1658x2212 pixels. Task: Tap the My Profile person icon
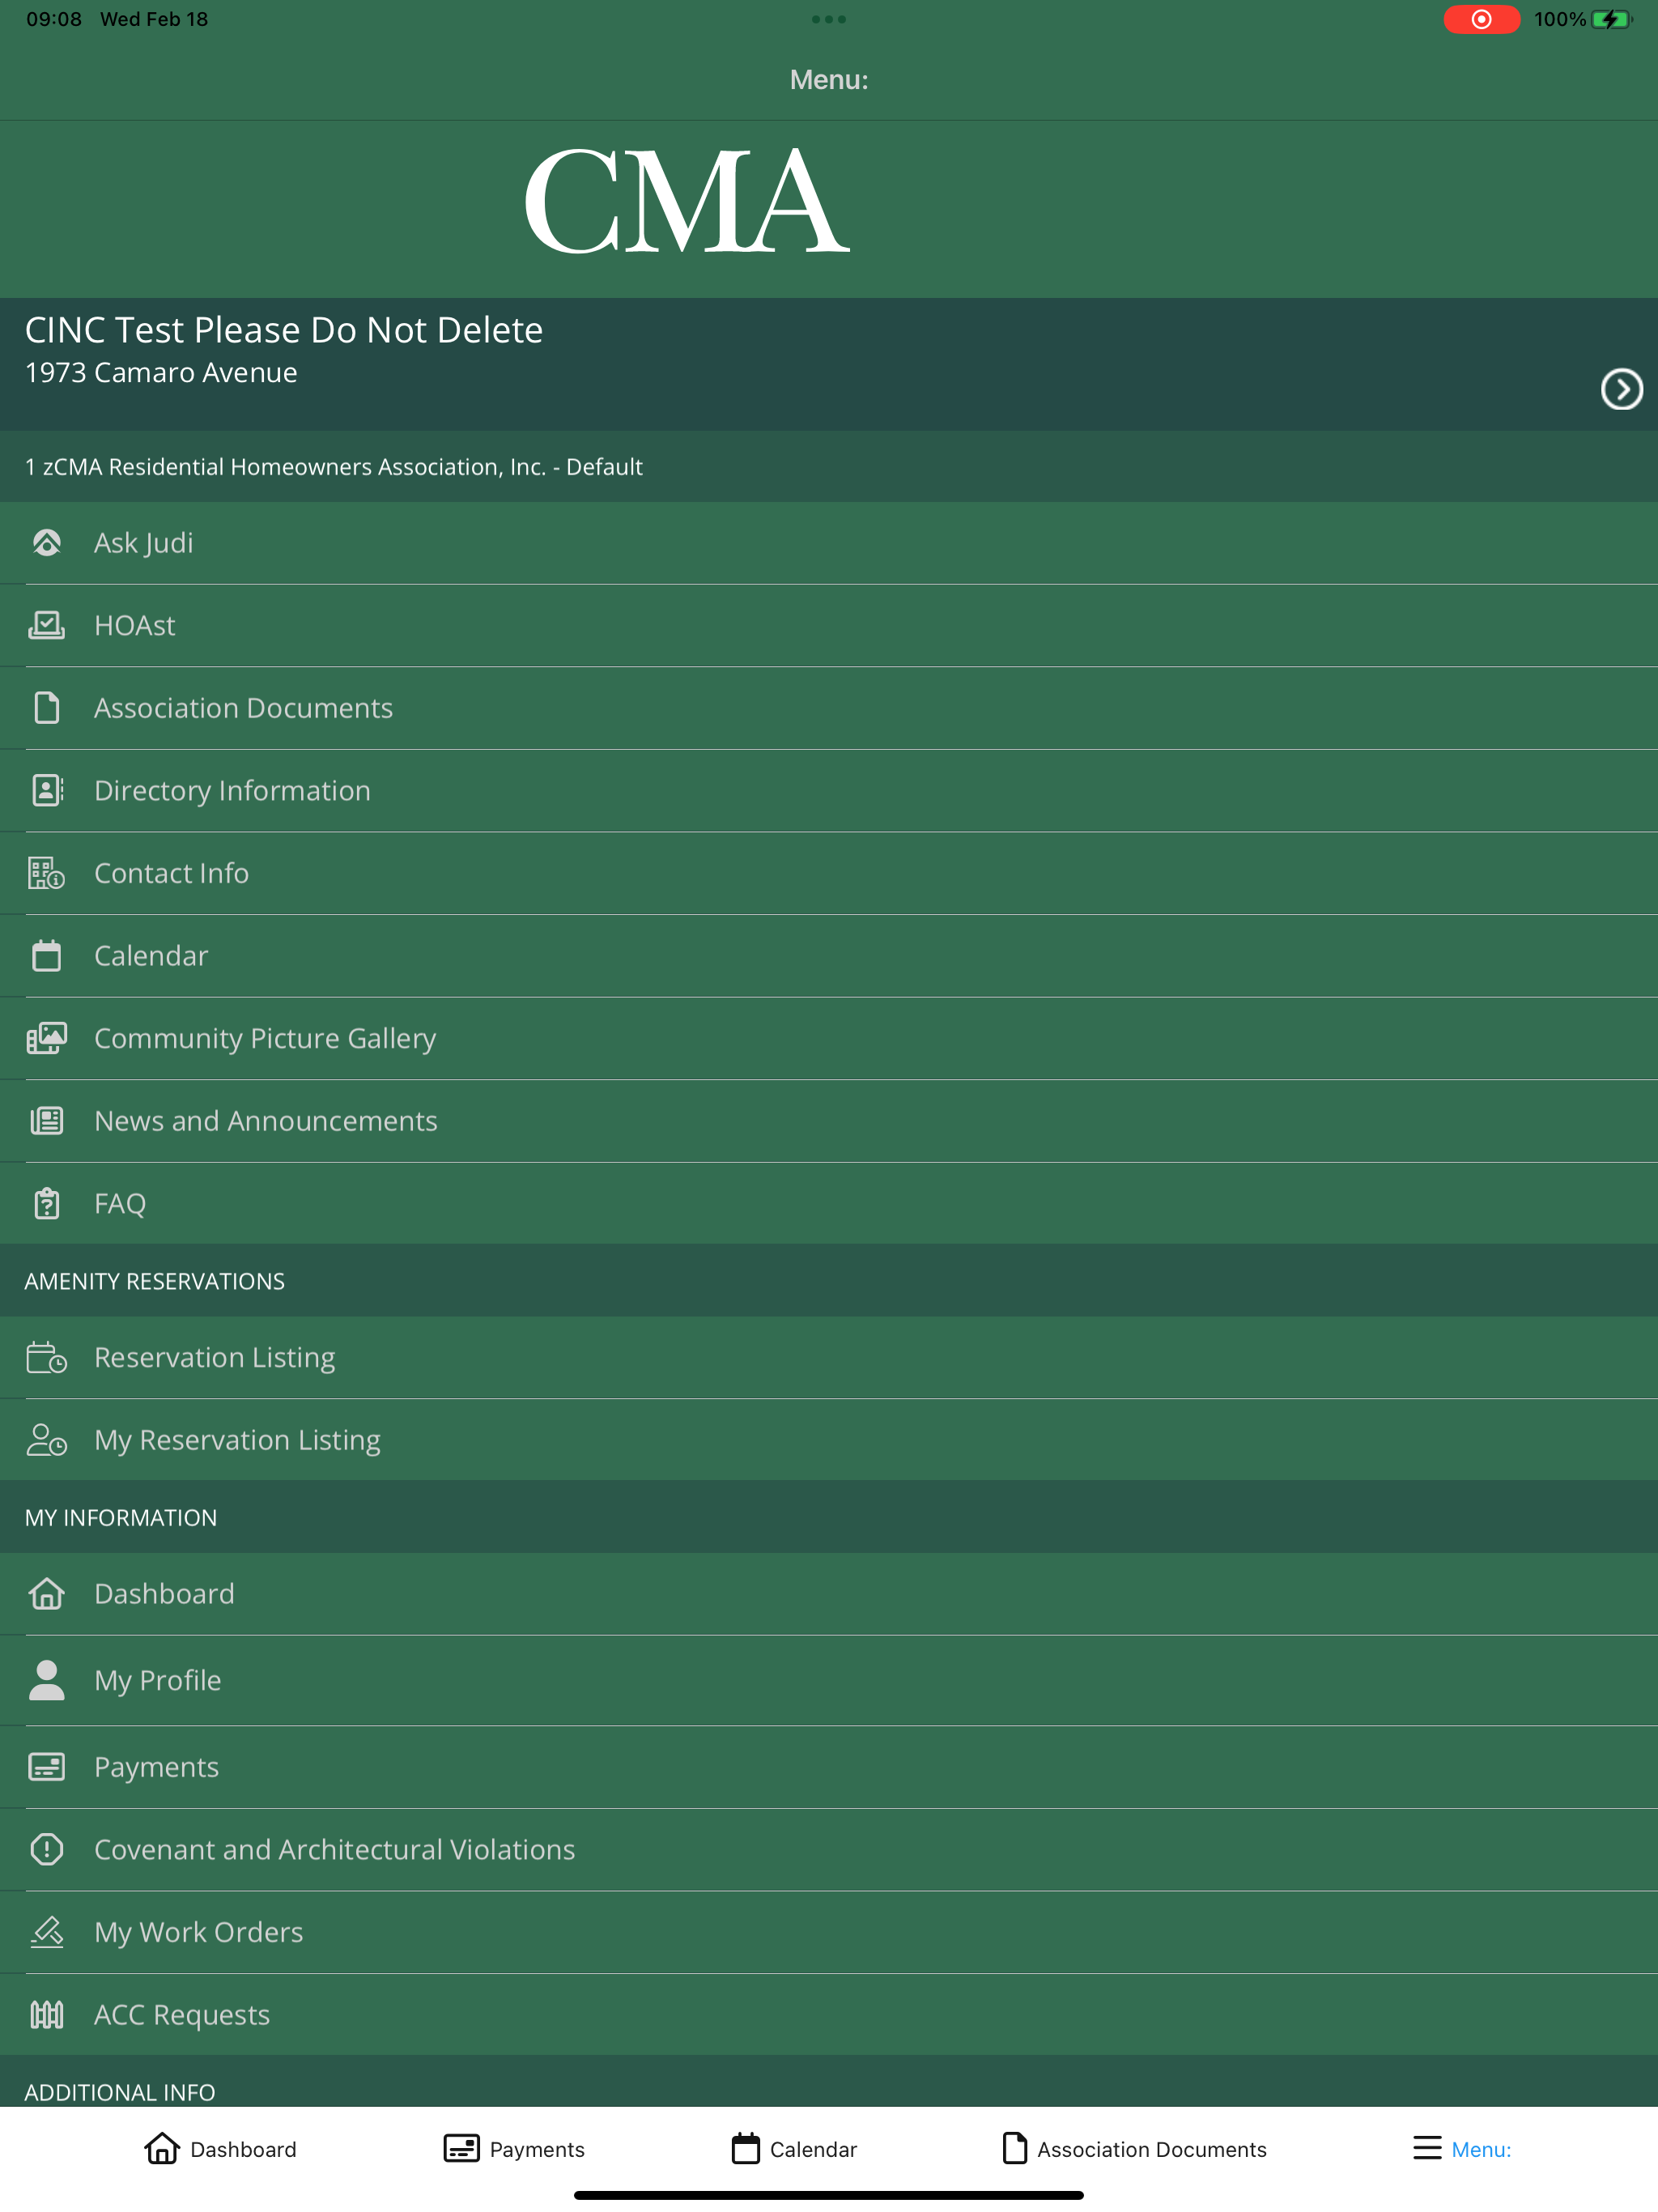47,1680
